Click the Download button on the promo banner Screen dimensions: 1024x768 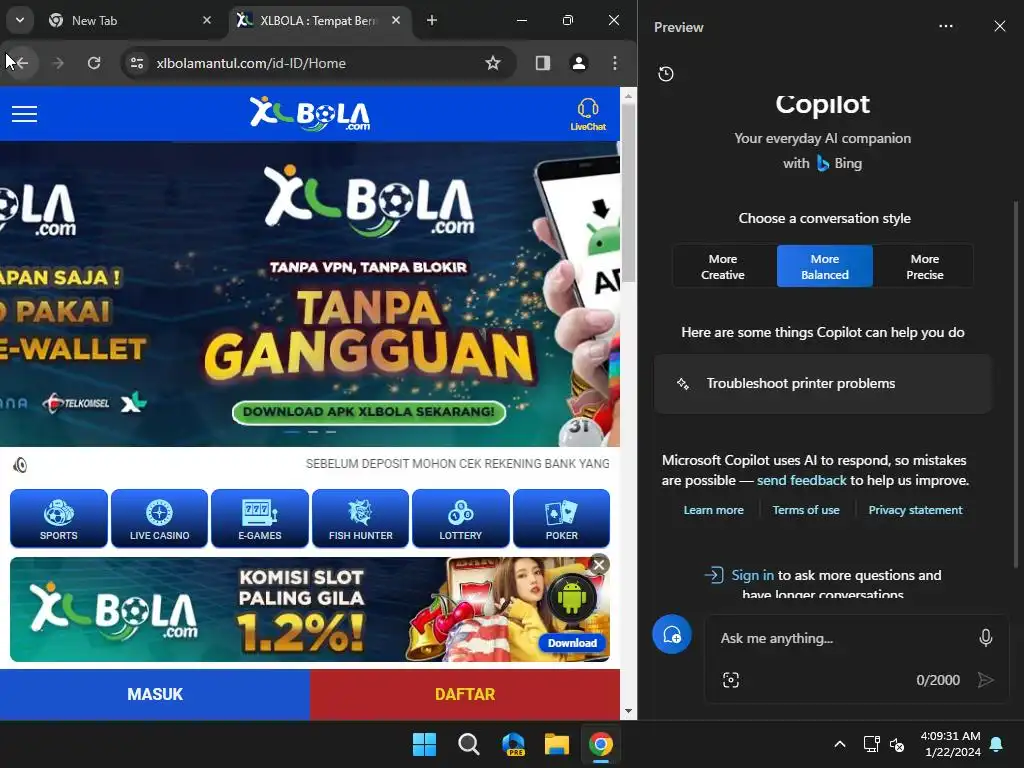[x=572, y=643]
